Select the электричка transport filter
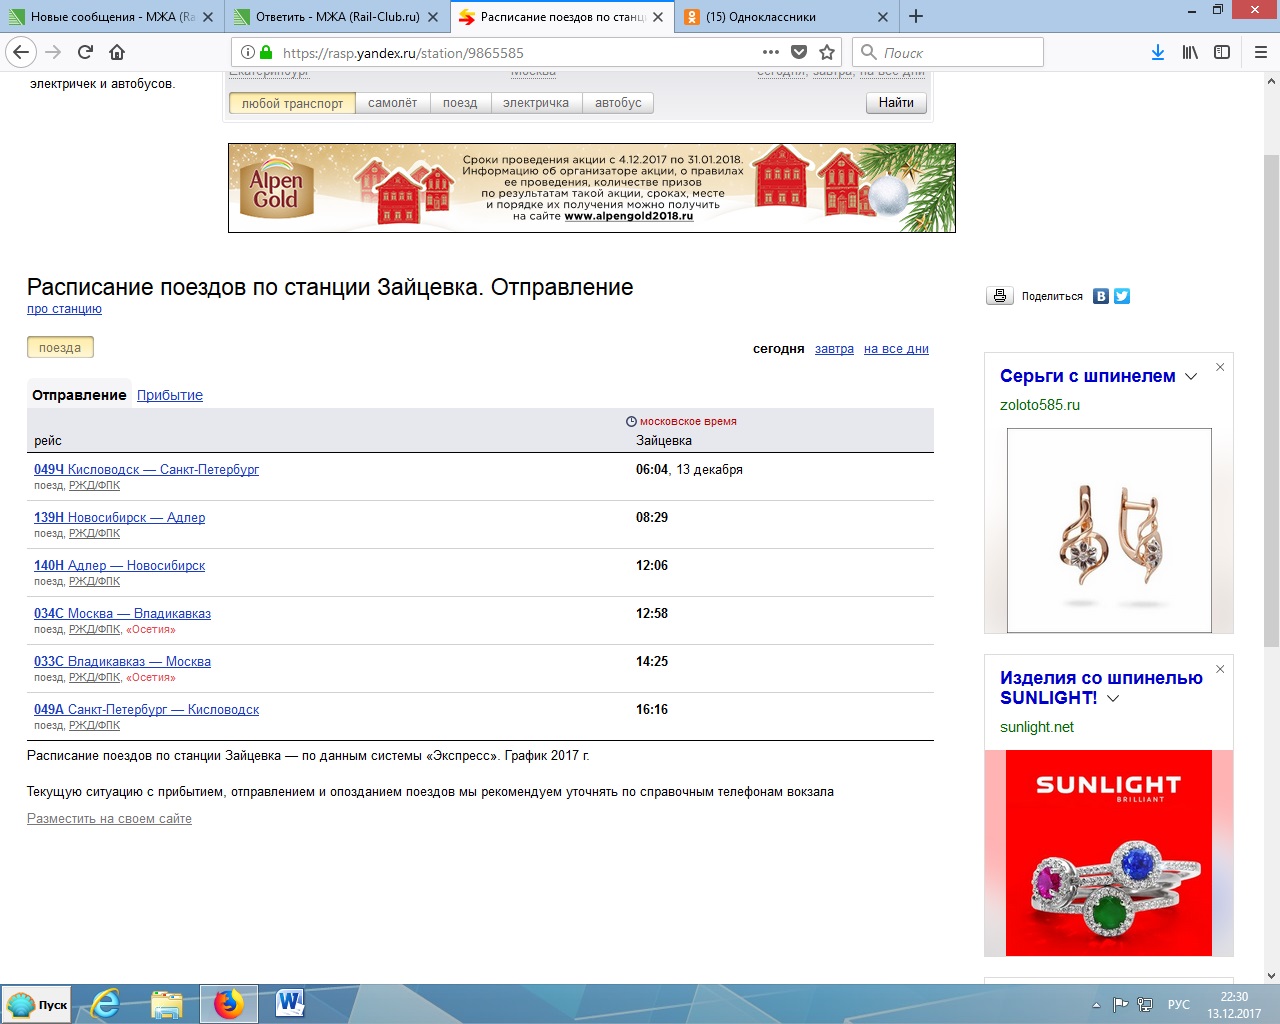The width and height of the screenshot is (1280, 1024). coord(535,103)
